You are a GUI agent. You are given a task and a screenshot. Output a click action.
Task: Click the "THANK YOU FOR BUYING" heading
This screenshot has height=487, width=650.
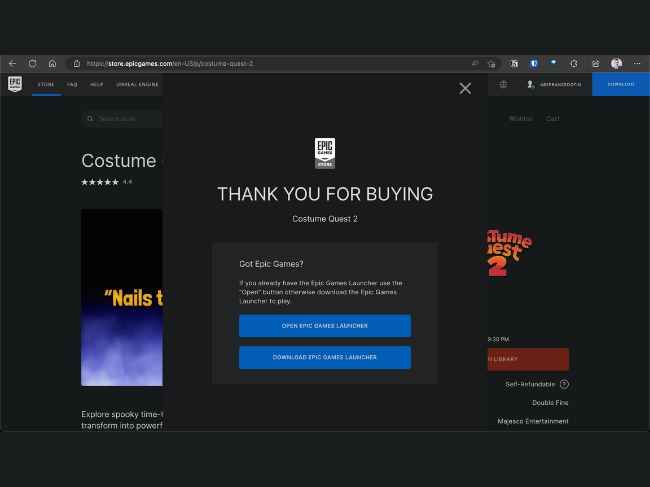325,194
